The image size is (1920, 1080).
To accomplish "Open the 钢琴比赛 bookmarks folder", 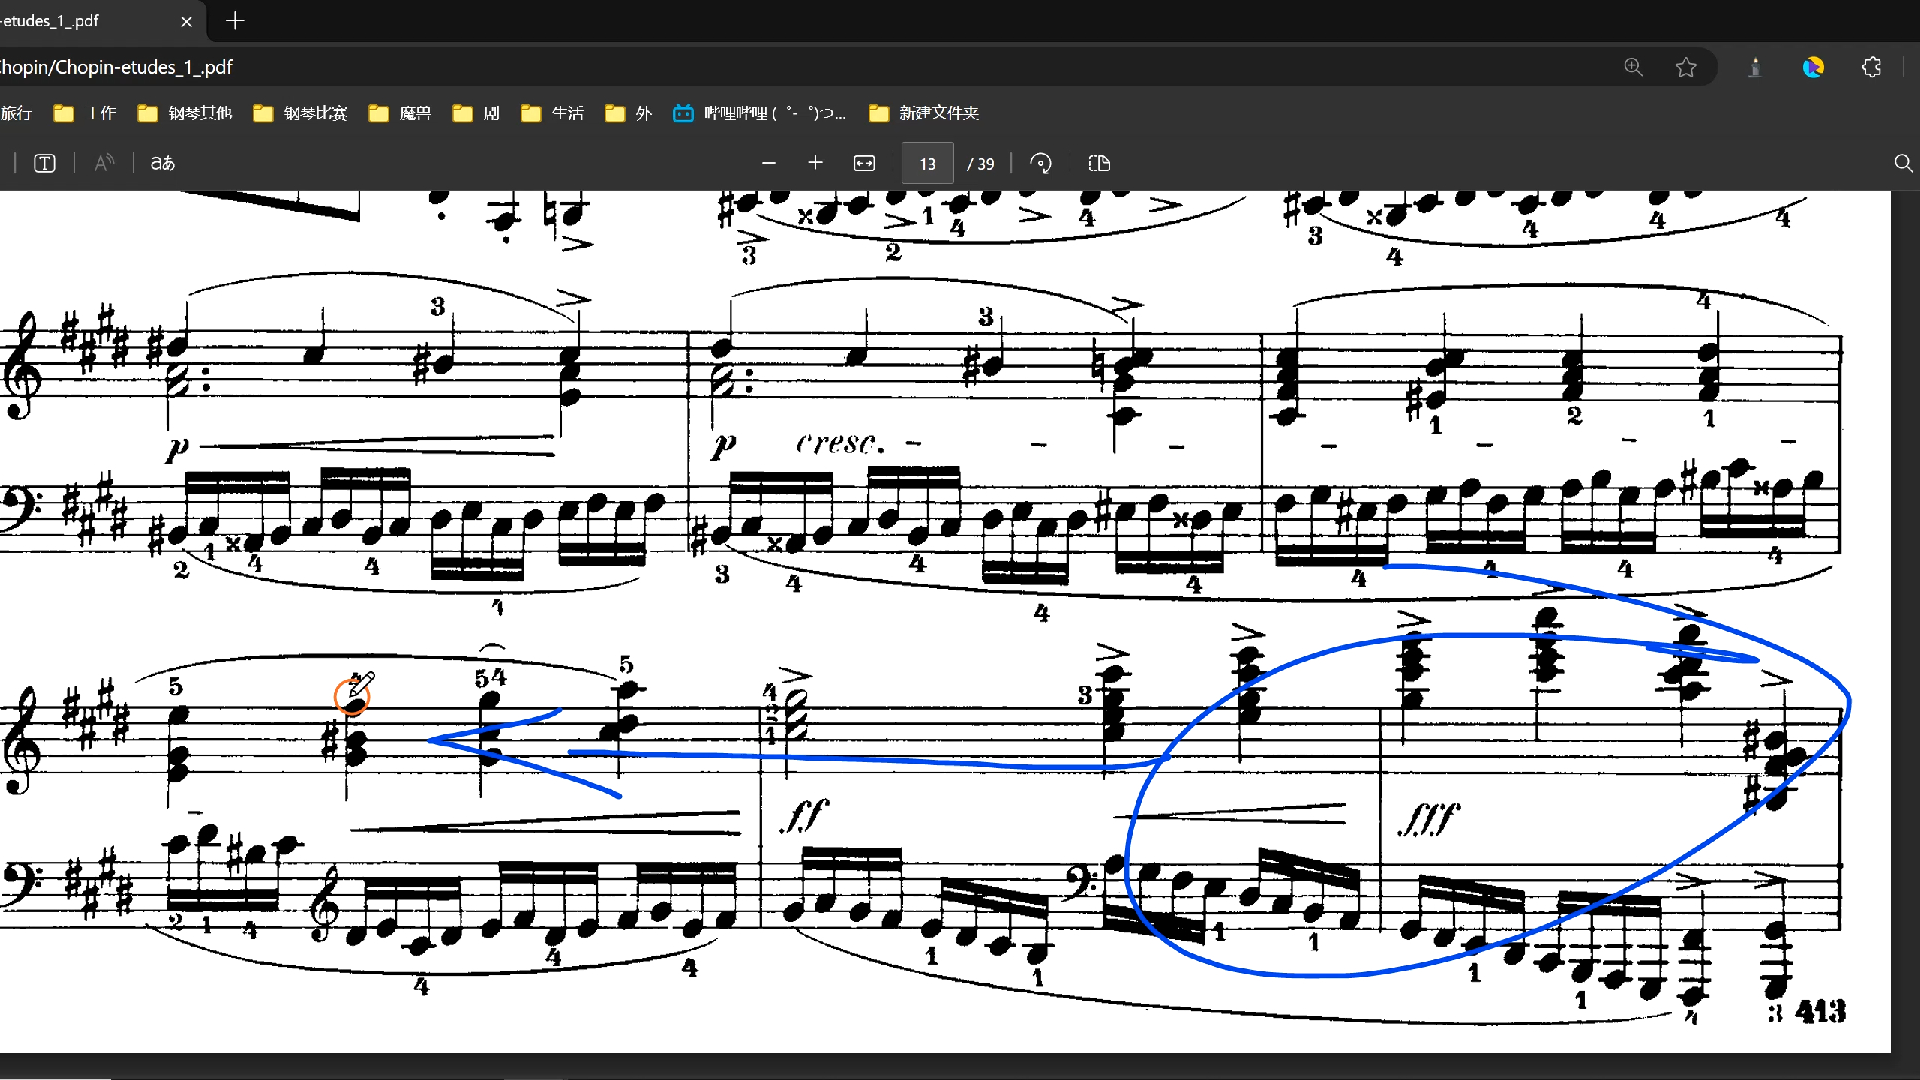I will [300, 113].
